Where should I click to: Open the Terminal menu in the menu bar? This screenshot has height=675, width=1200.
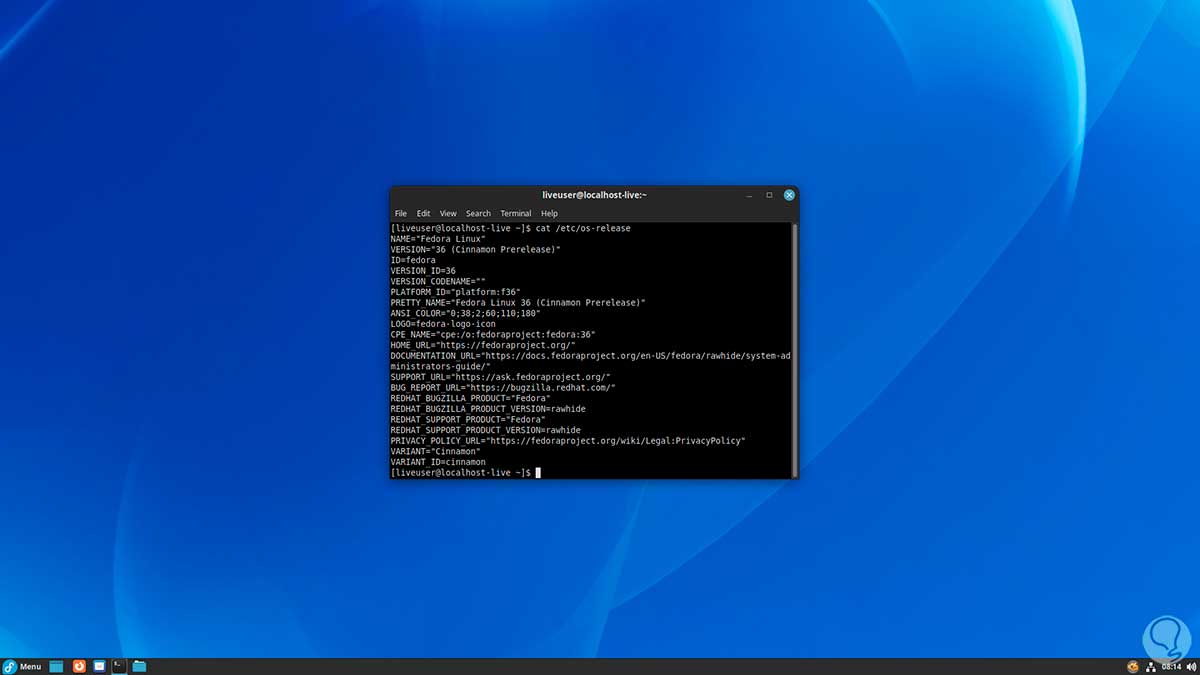(516, 213)
